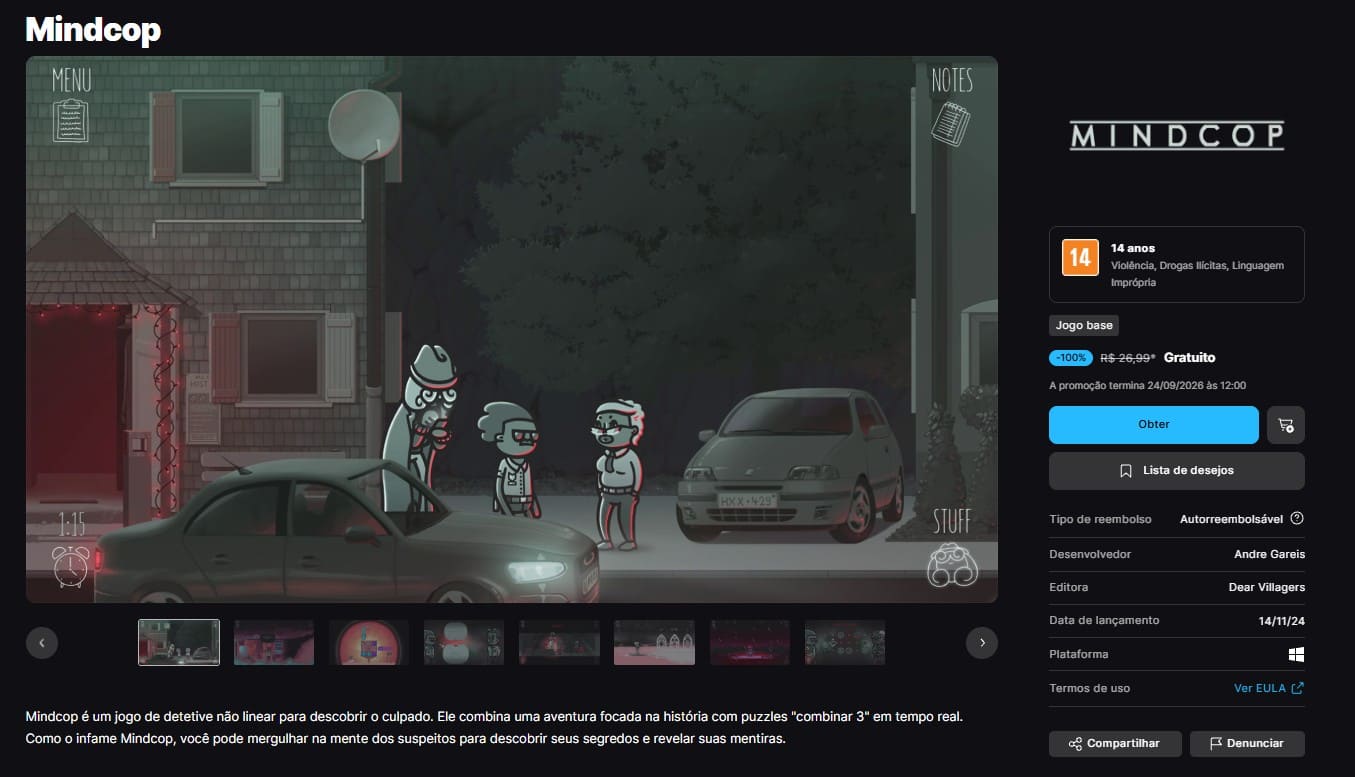Select the first screenshot thumbnail
Image resolution: width=1355 pixels, height=777 pixels.
[x=179, y=643]
